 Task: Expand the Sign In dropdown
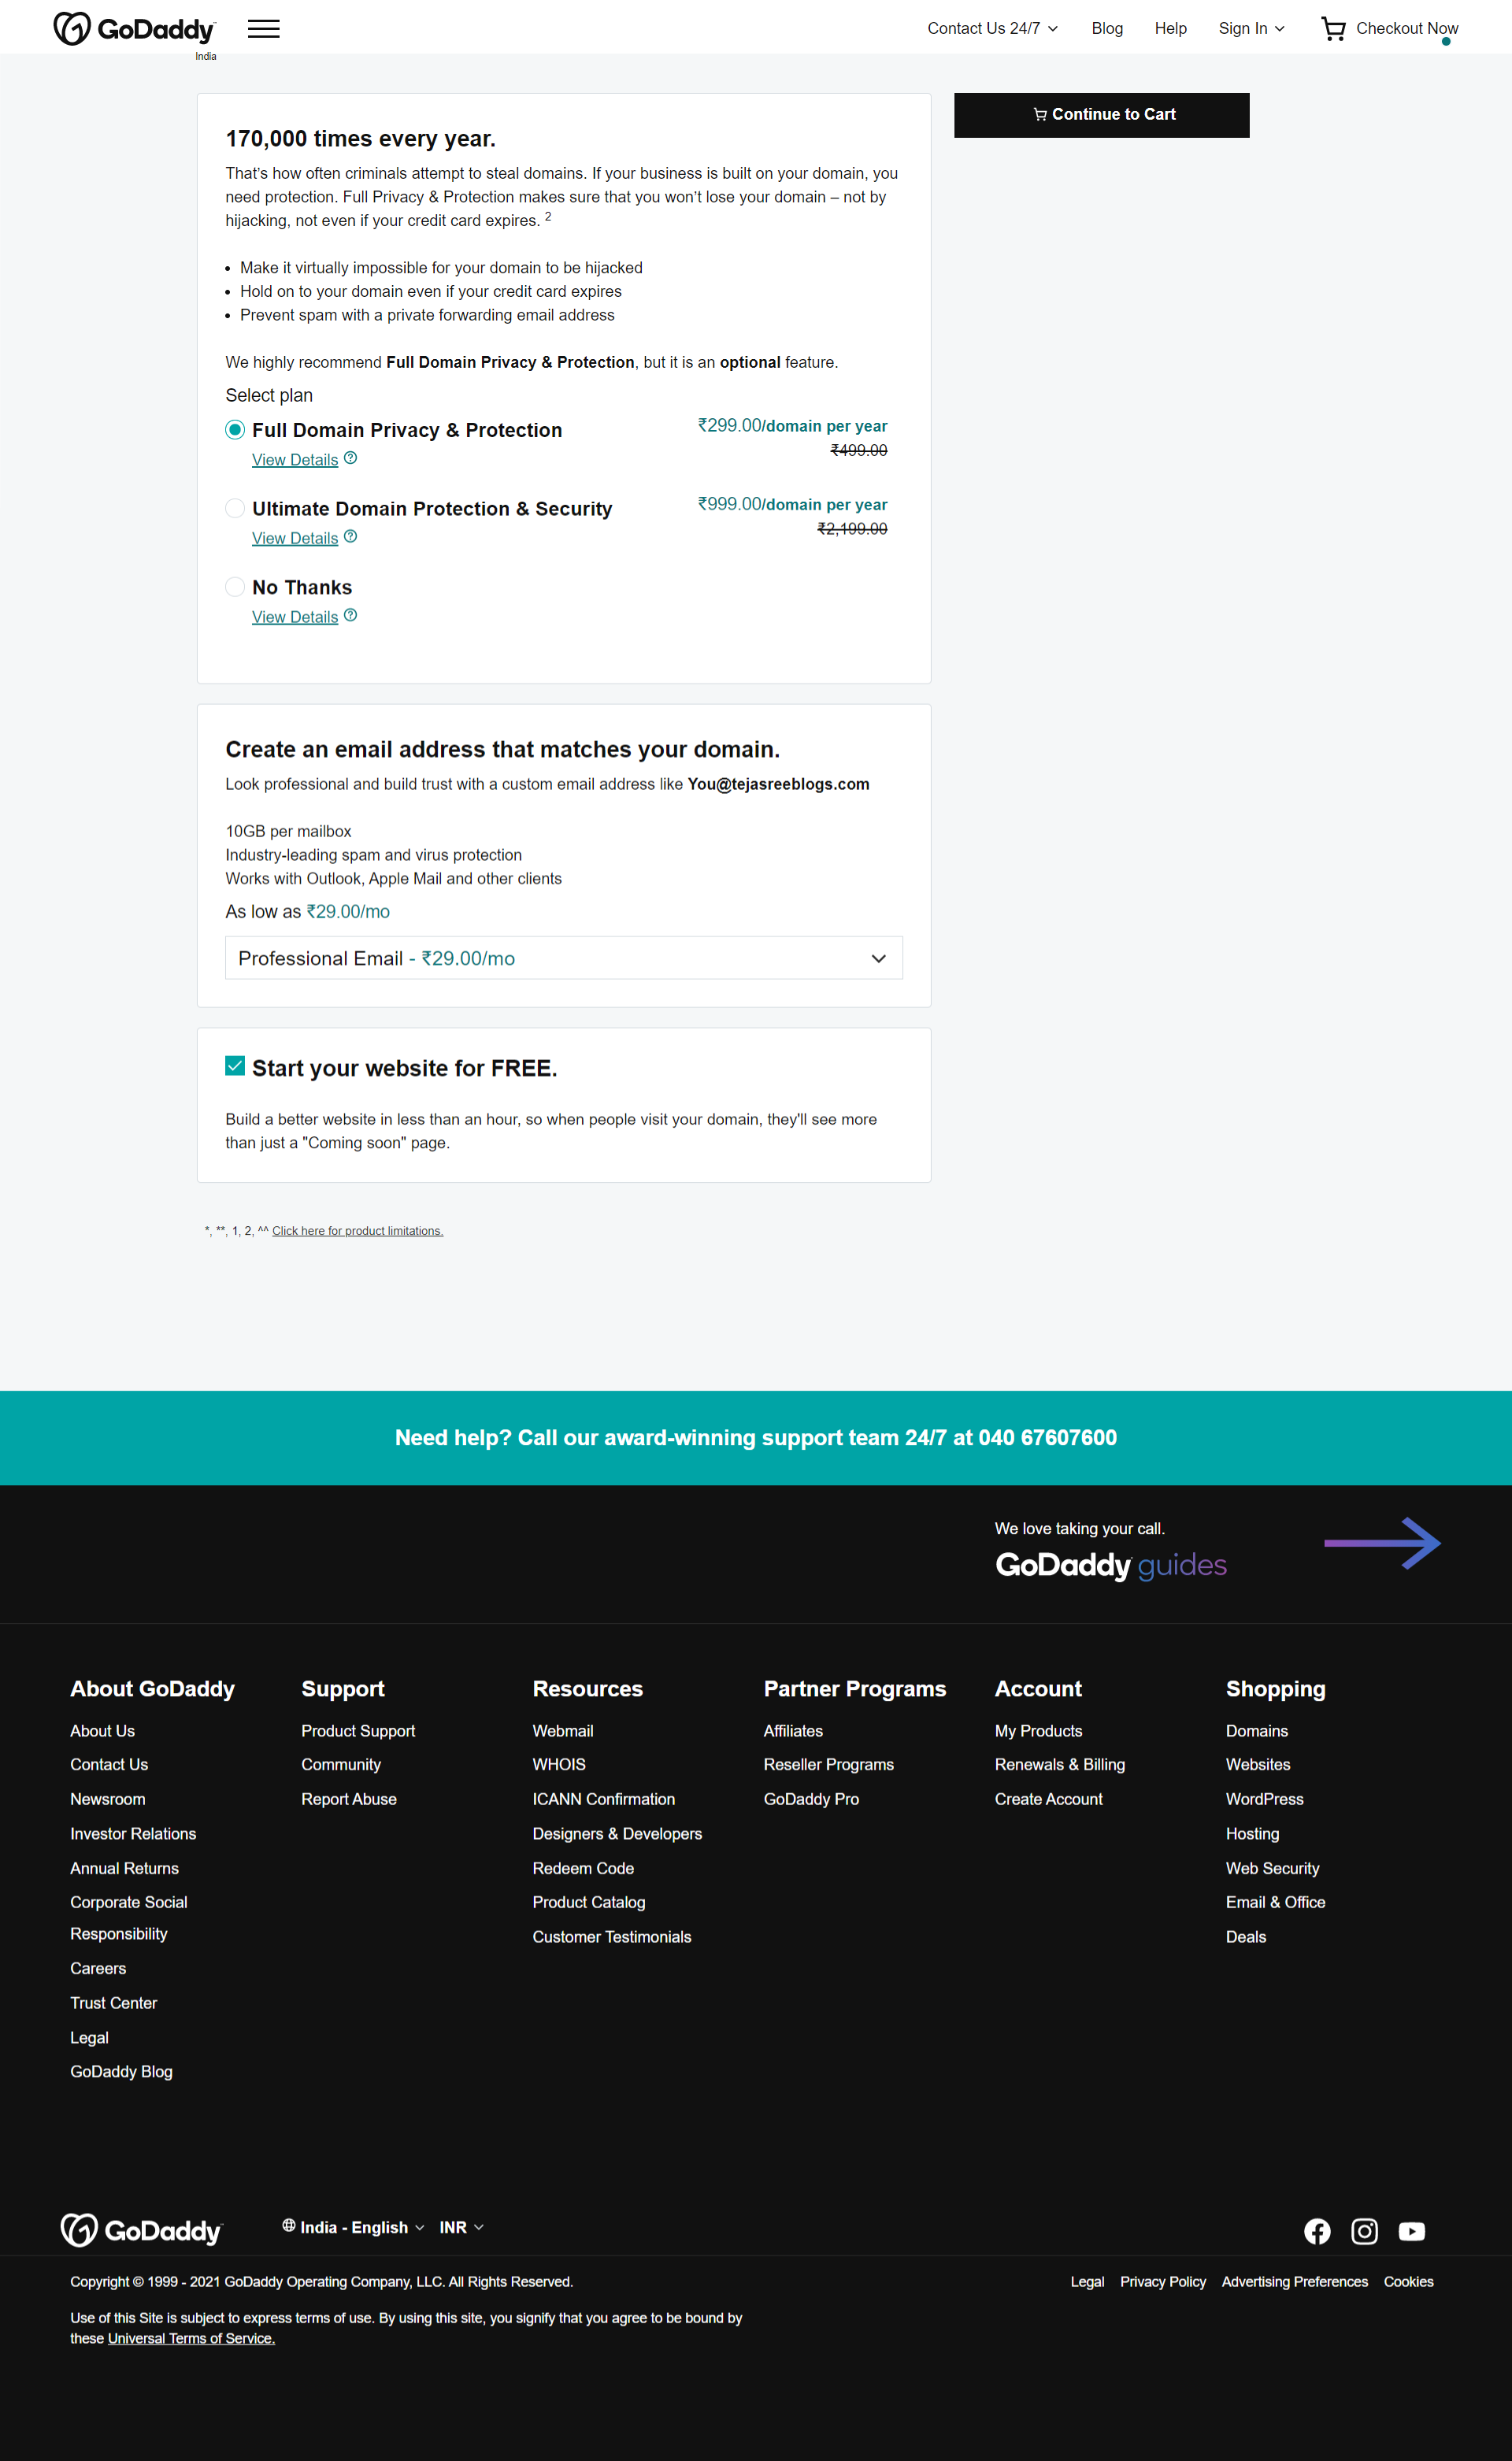click(1251, 28)
